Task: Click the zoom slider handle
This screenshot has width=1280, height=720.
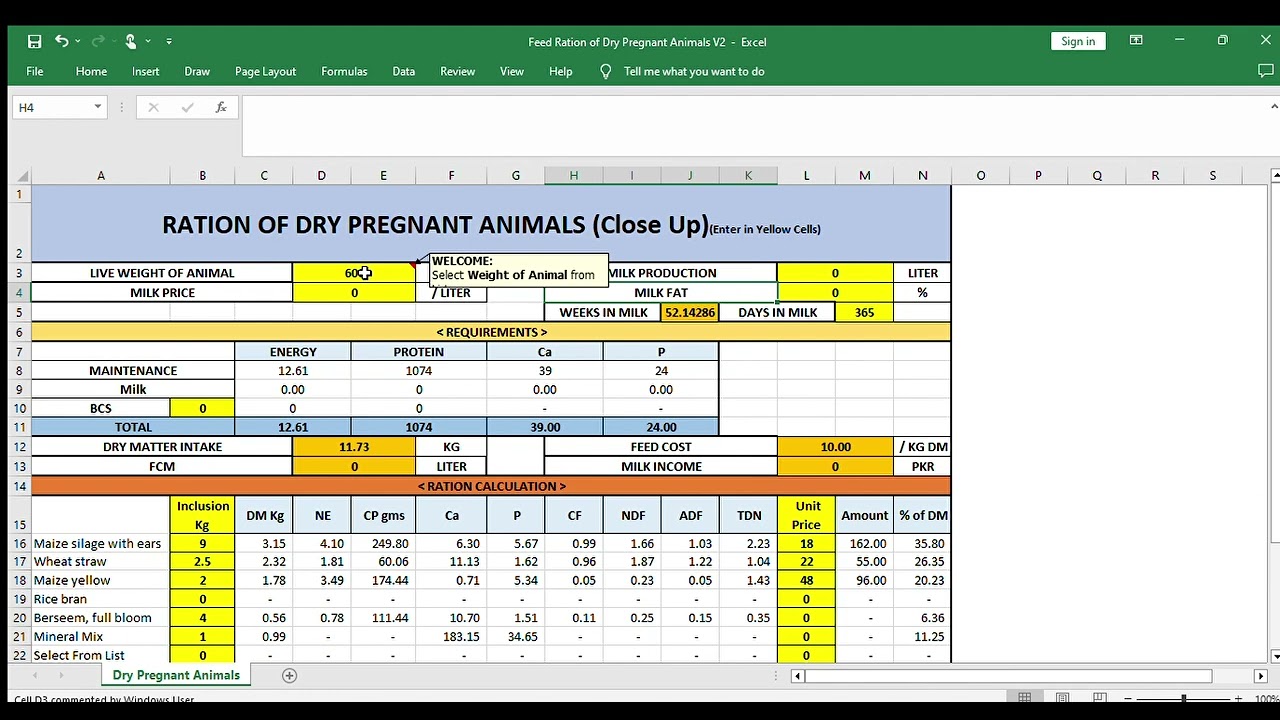Action: (1183, 699)
